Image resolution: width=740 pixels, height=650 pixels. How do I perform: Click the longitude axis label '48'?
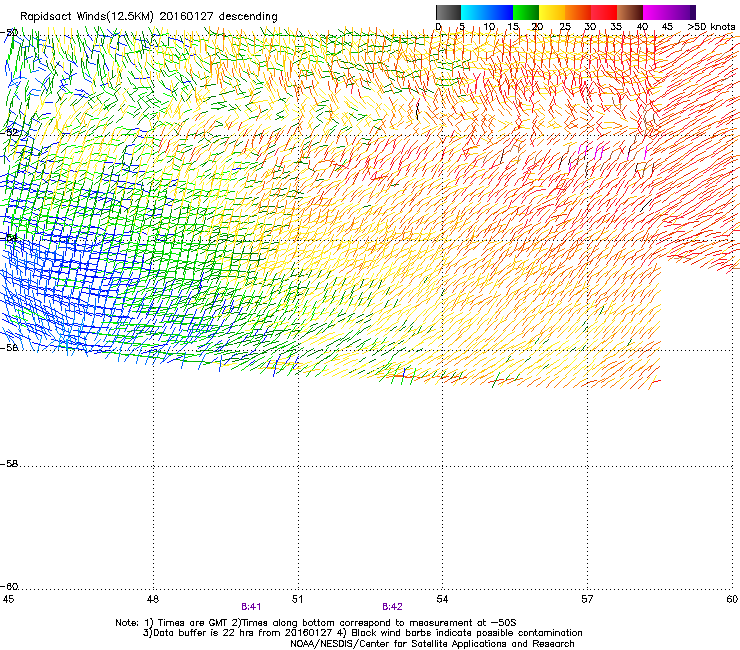(x=152, y=599)
